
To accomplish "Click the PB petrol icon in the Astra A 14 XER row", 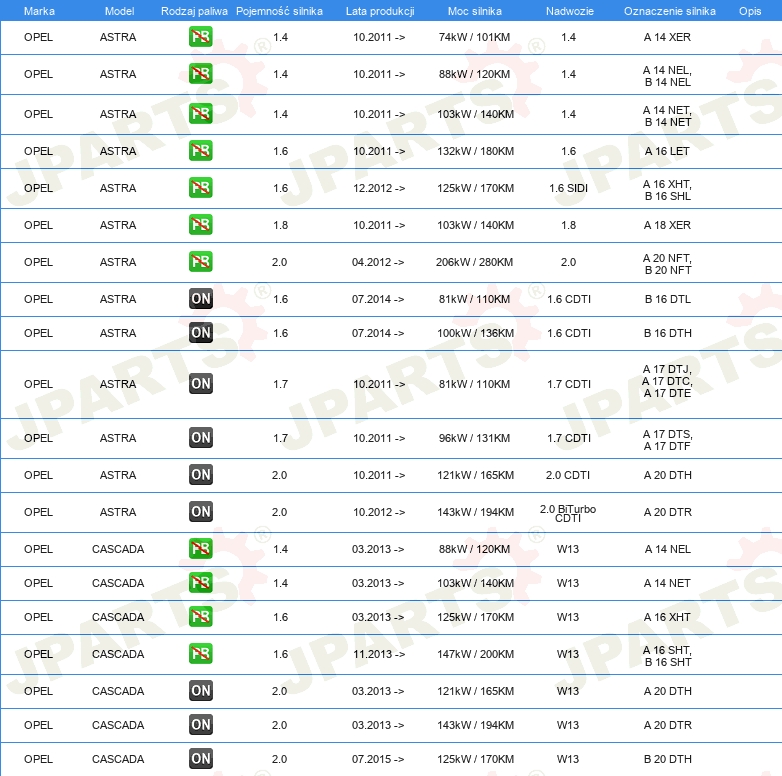I will 200,37.
